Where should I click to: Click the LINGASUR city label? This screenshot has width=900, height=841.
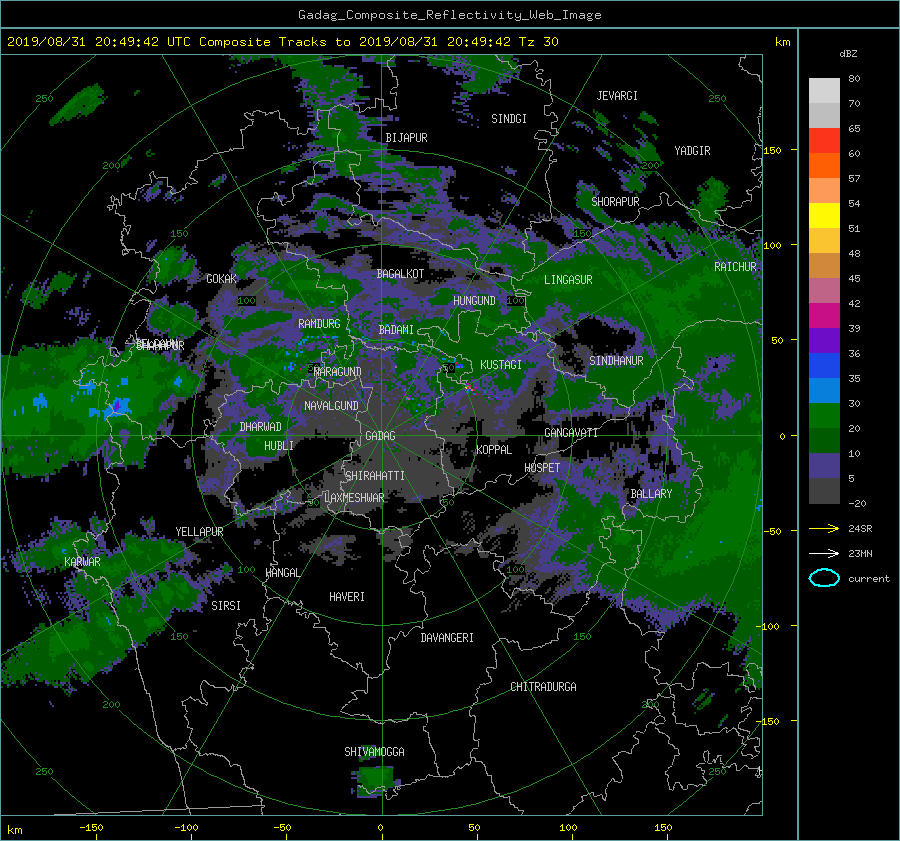point(568,280)
